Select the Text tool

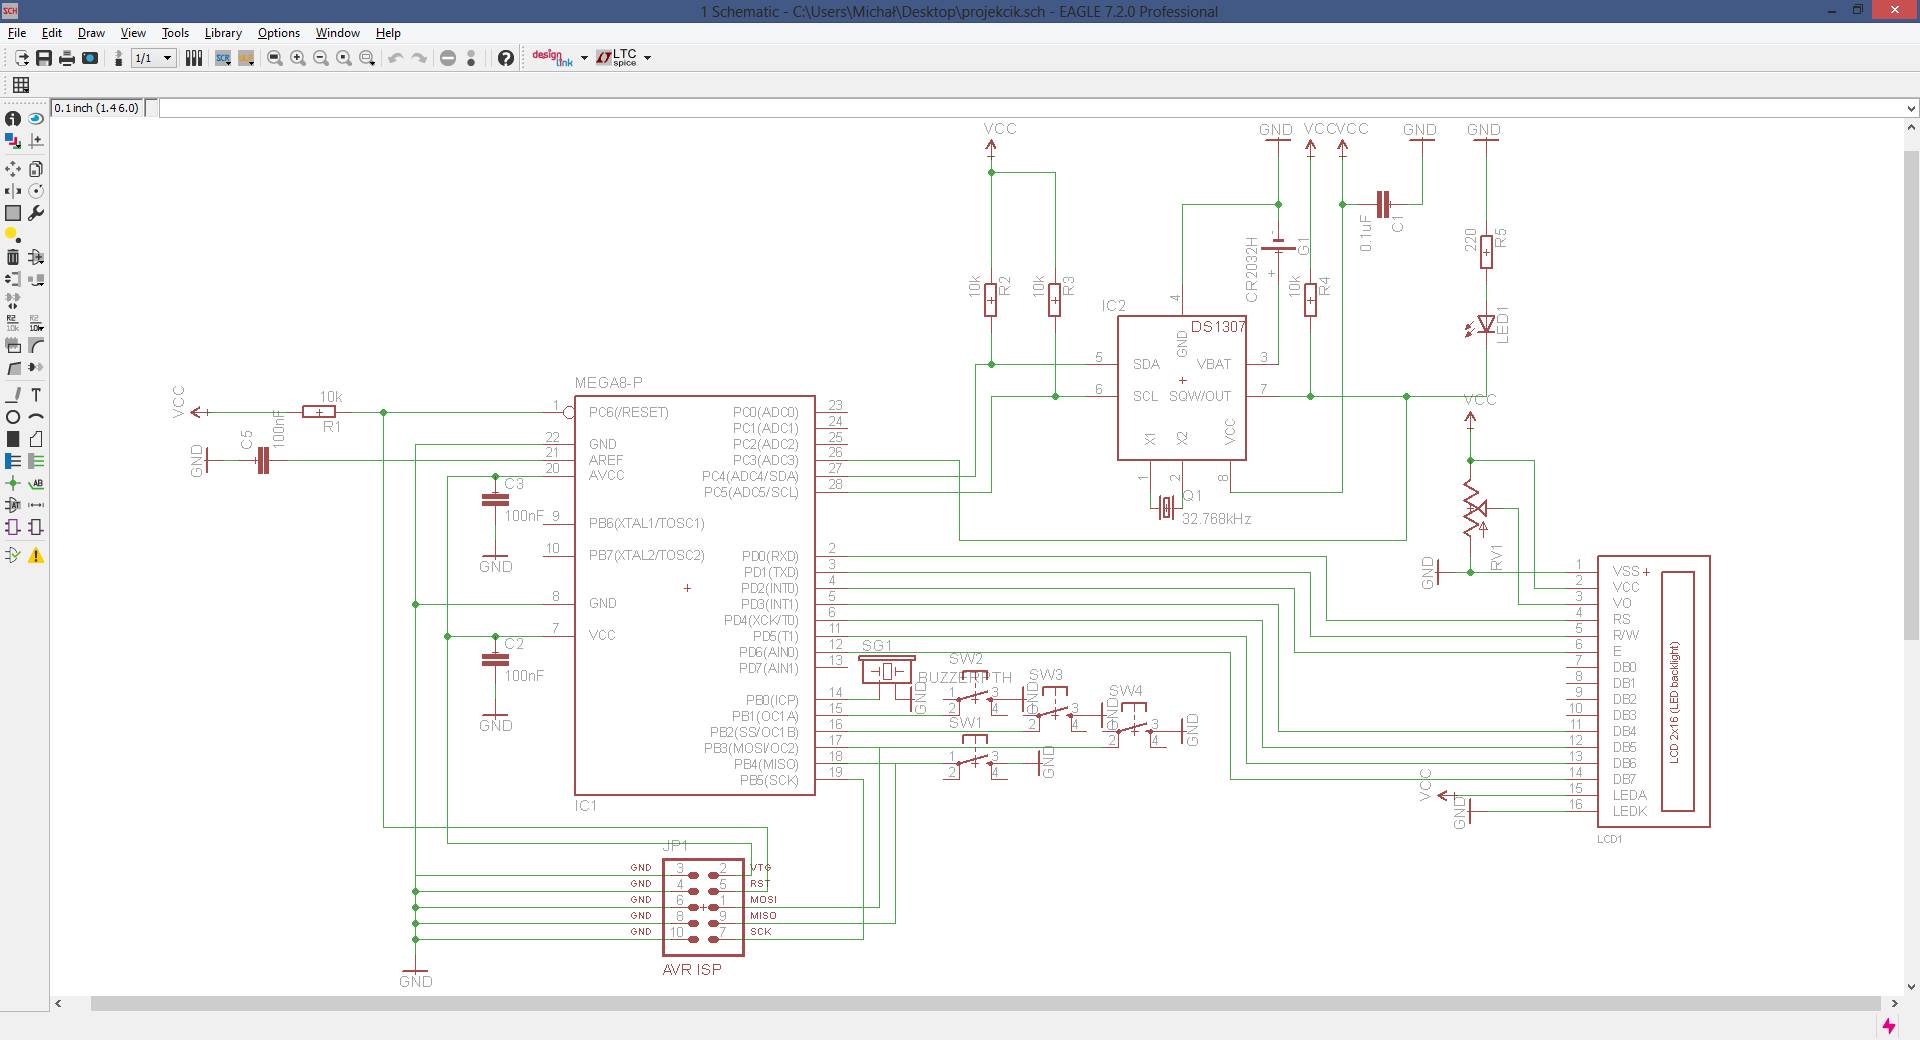[36, 395]
